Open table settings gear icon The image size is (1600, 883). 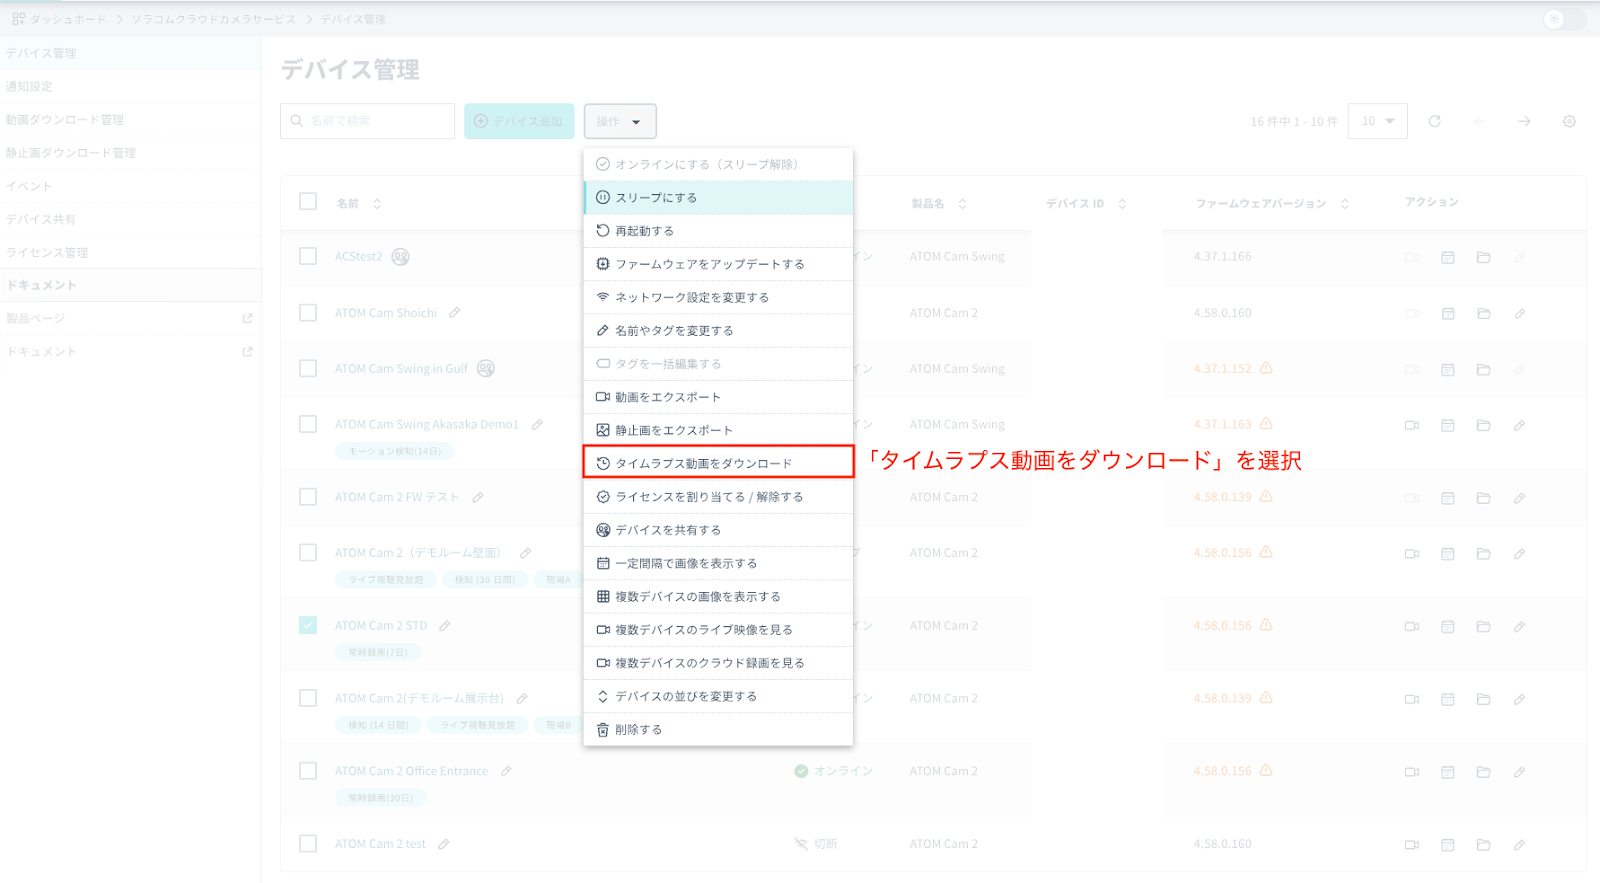point(1569,121)
